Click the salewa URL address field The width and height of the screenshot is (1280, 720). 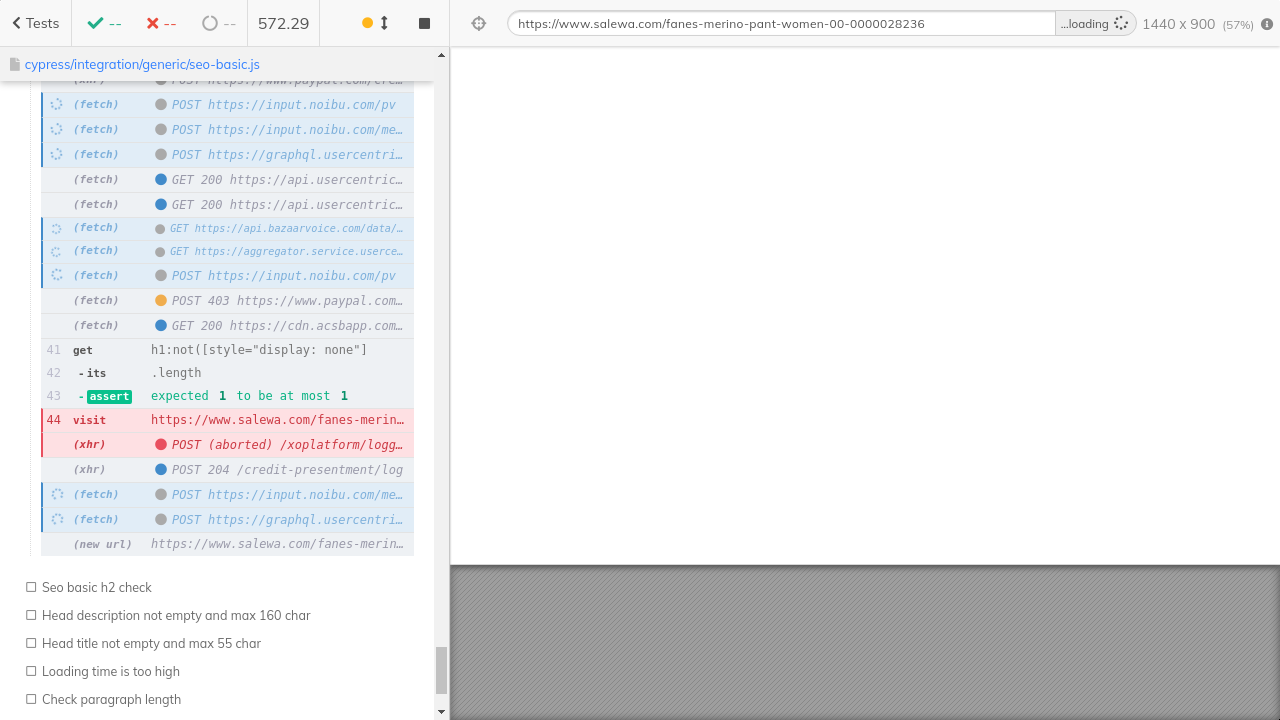click(x=780, y=24)
